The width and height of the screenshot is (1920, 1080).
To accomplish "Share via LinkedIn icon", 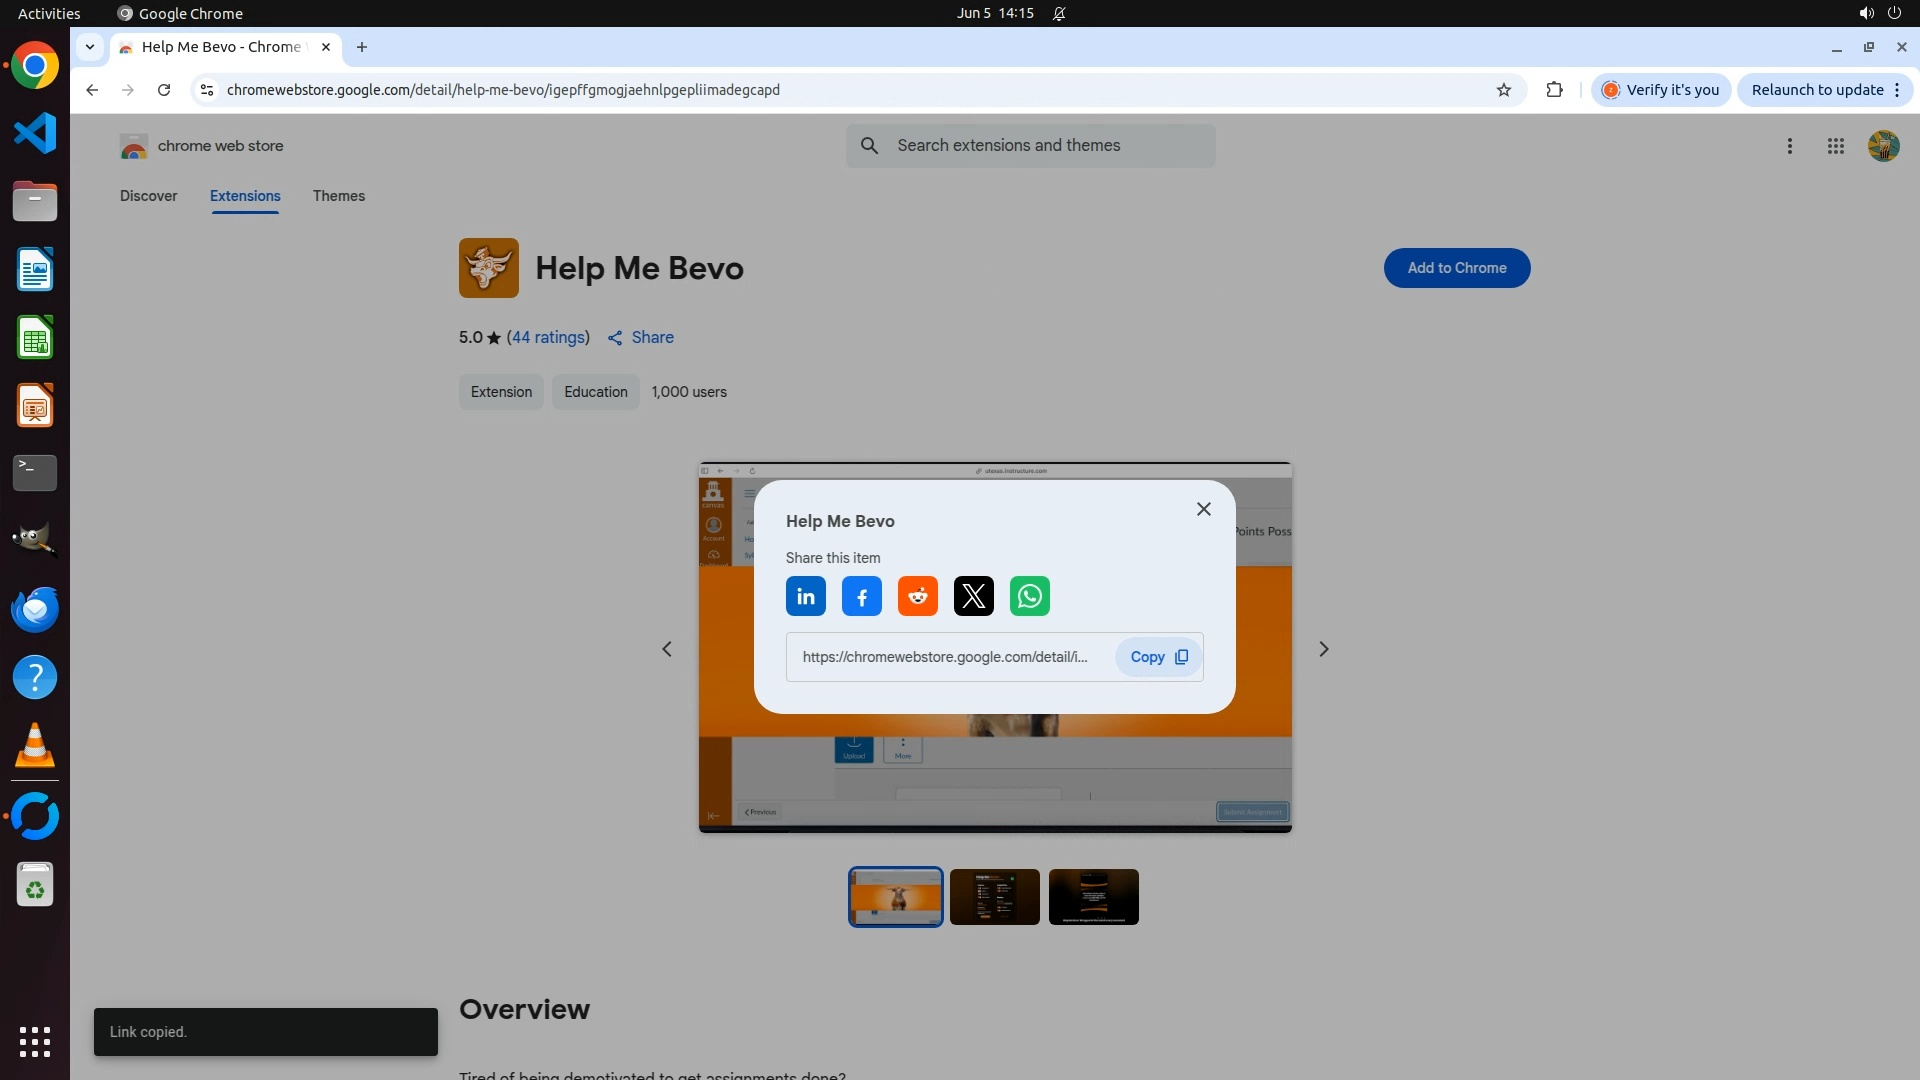I will [805, 597].
